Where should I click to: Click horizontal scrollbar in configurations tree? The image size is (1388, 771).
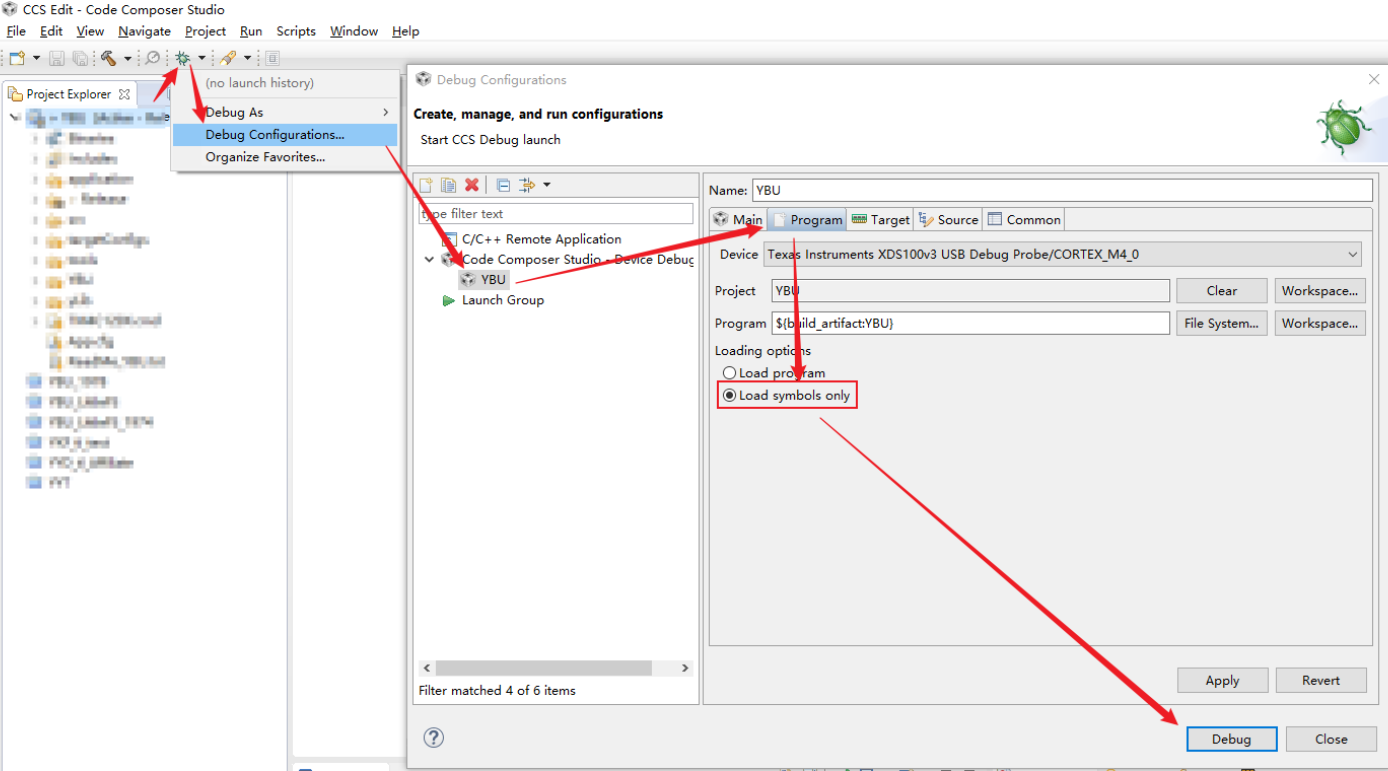tap(544, 667)
